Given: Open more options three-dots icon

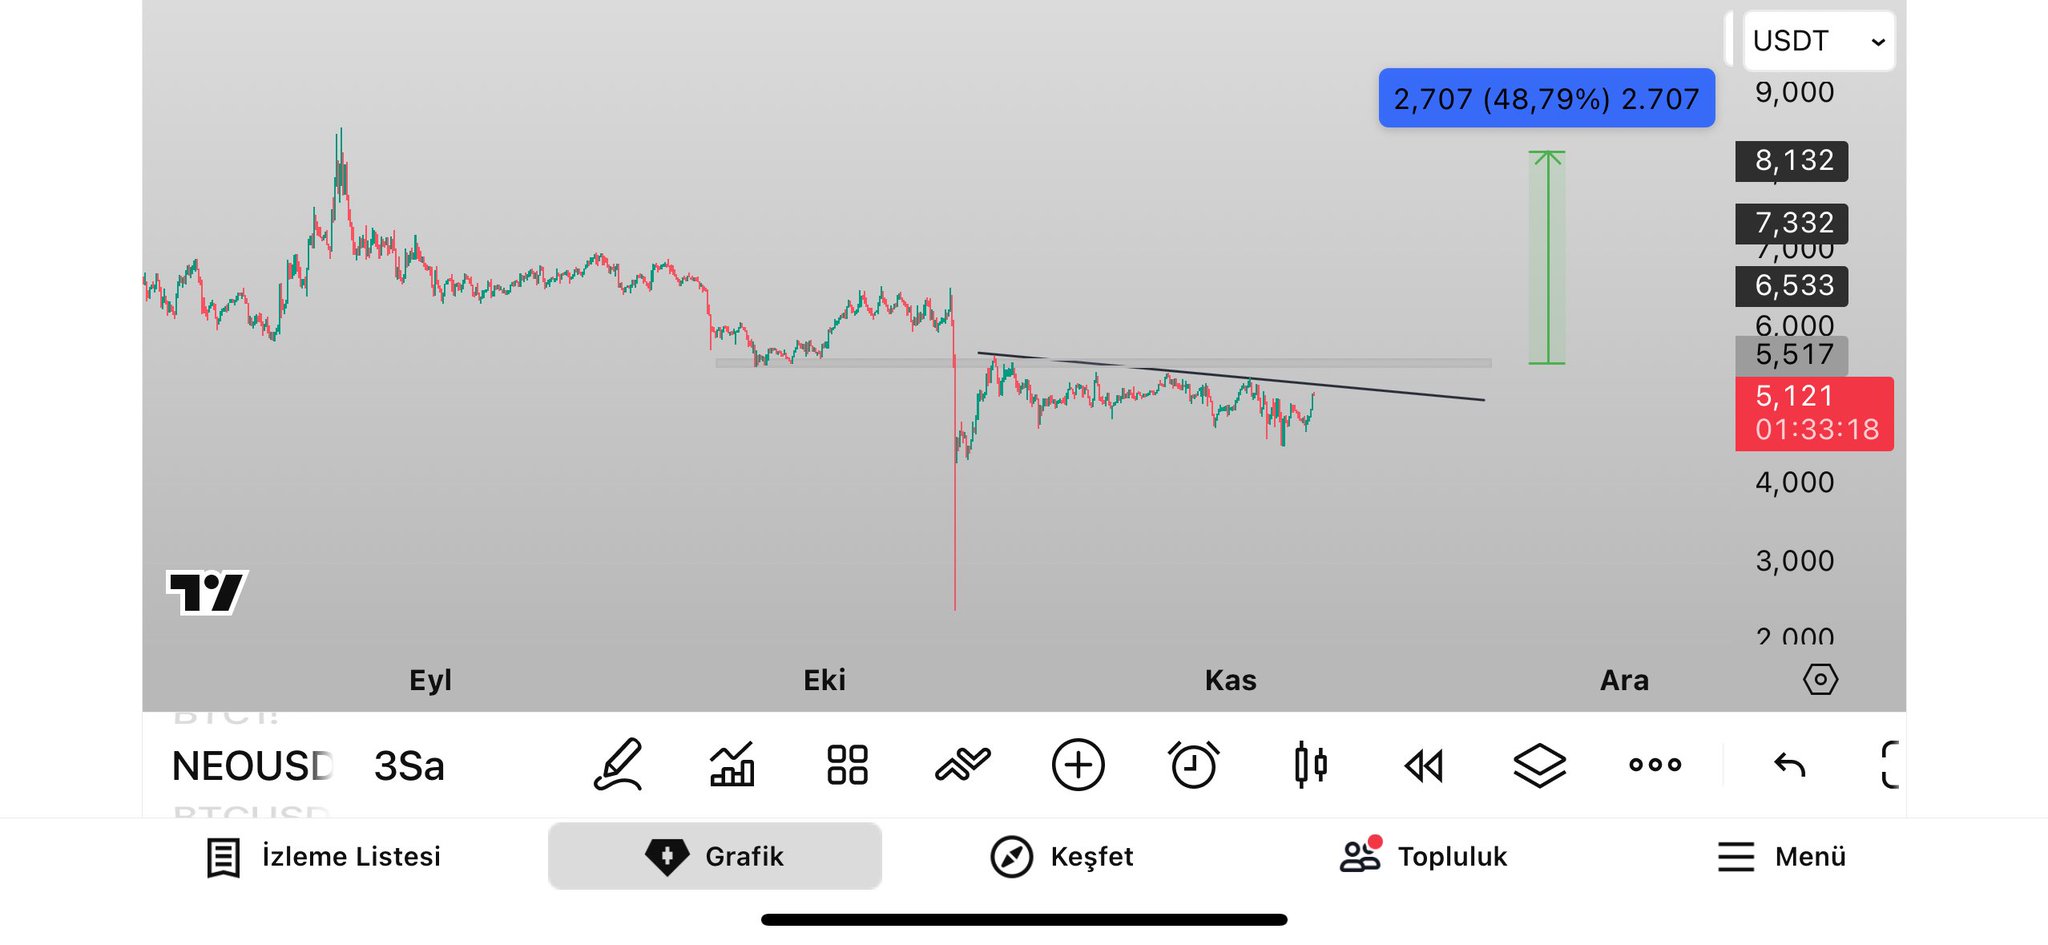Looking at the screenshot, I should (x=1655, y=766).
